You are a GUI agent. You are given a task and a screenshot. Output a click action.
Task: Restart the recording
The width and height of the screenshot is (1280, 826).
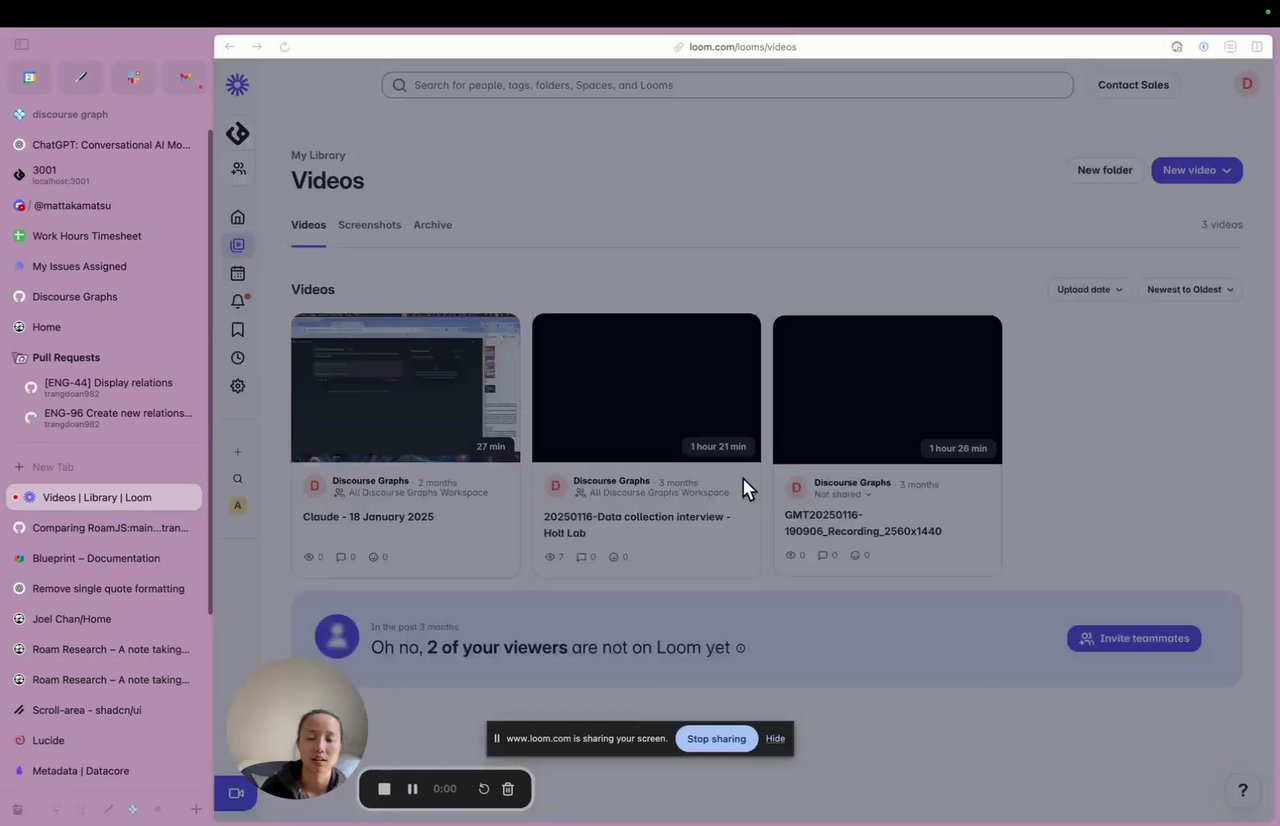coord(484,789)
